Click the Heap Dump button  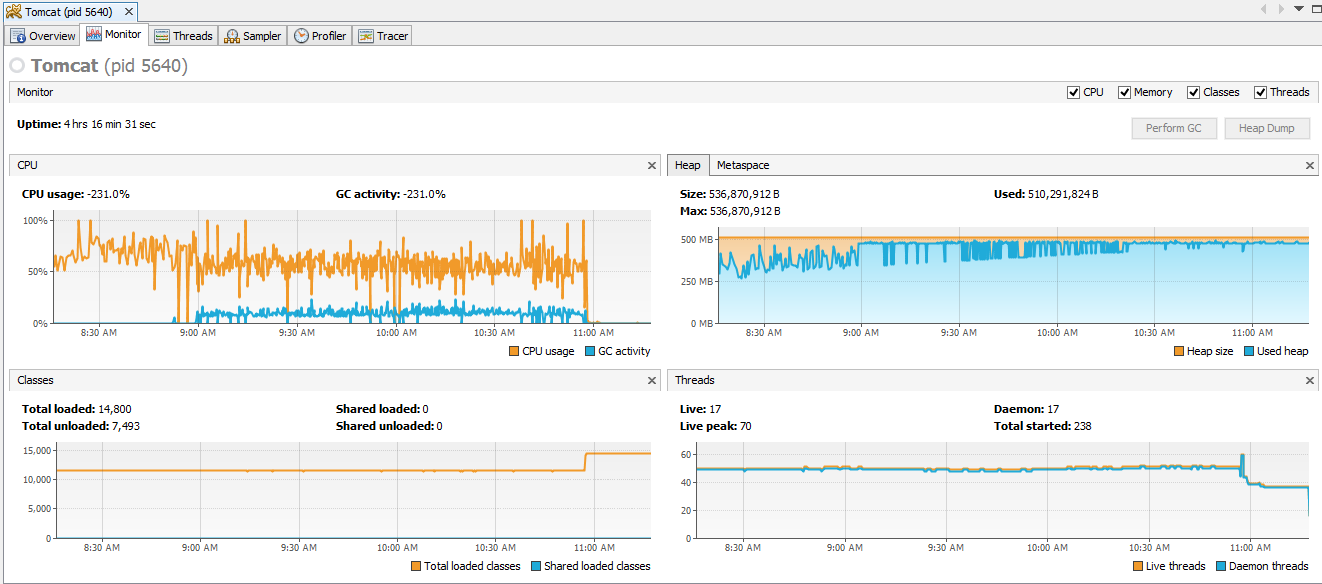(1266, 128)
